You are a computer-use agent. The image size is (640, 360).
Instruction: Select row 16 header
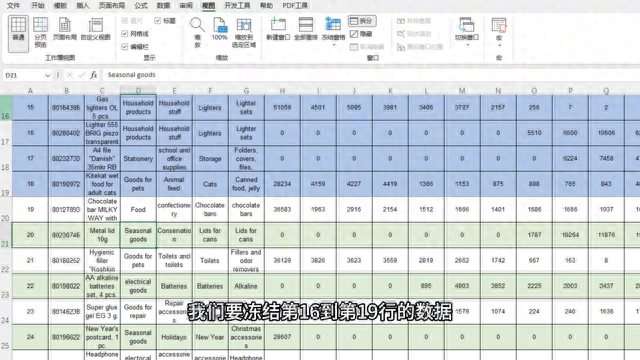pos(6,108)
